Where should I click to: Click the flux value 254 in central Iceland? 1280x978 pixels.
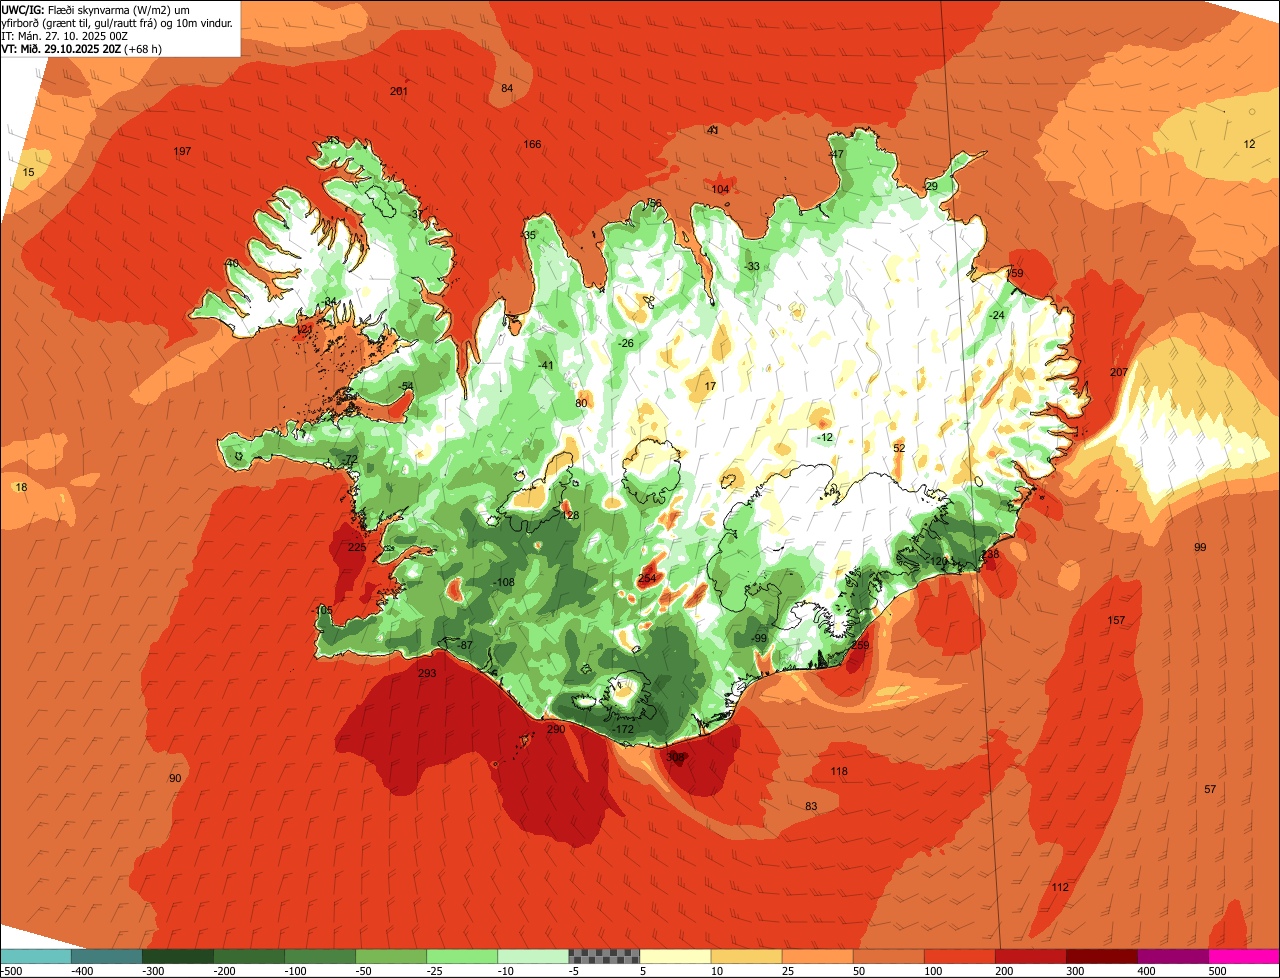click(x=647, y=578)
